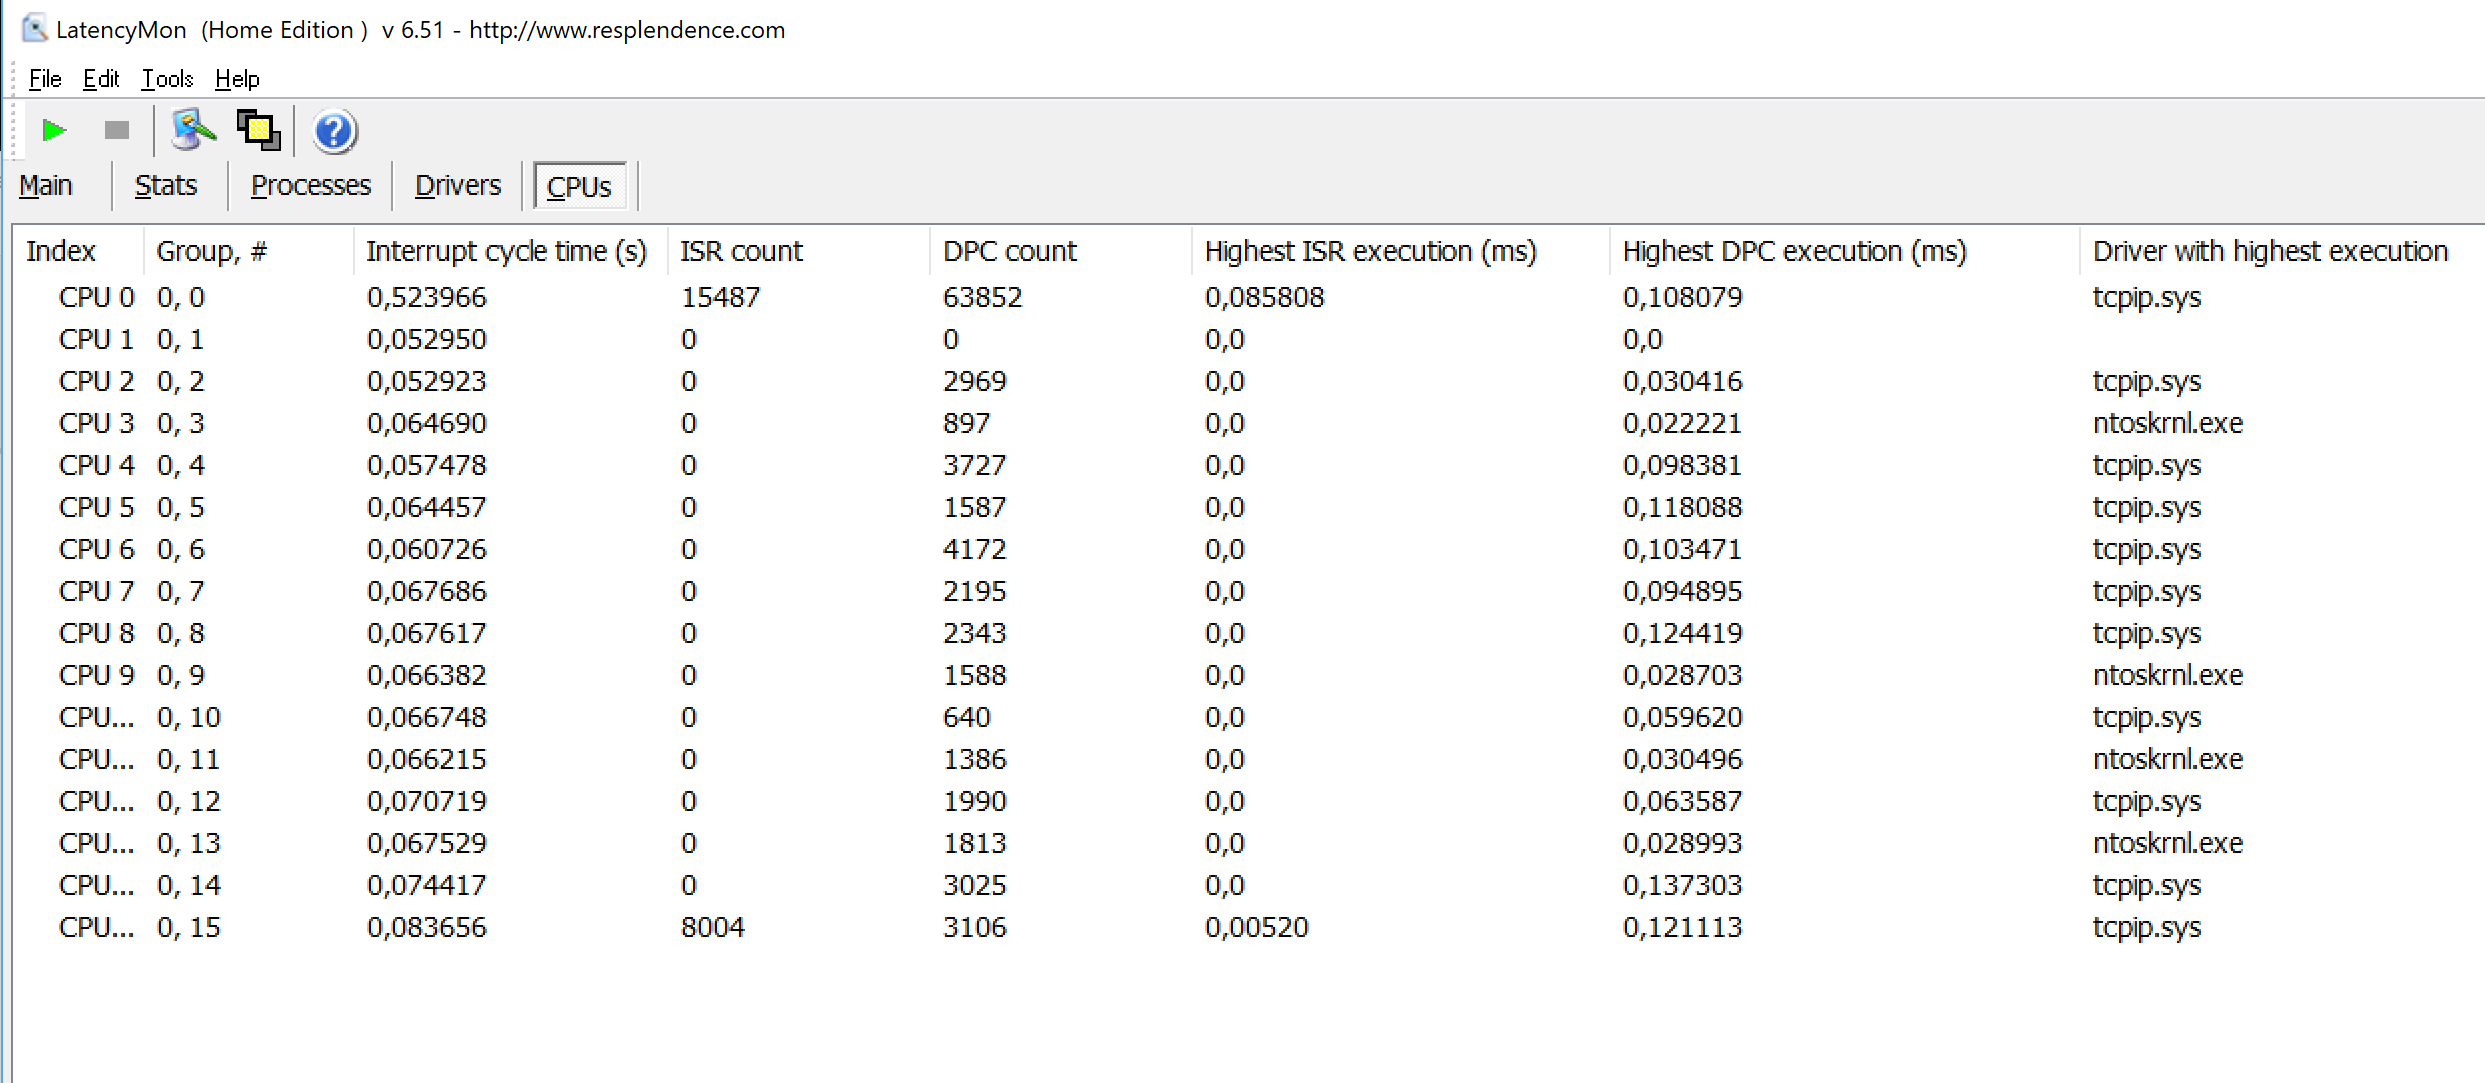Switch to the Stats tab

pos(166,186)
